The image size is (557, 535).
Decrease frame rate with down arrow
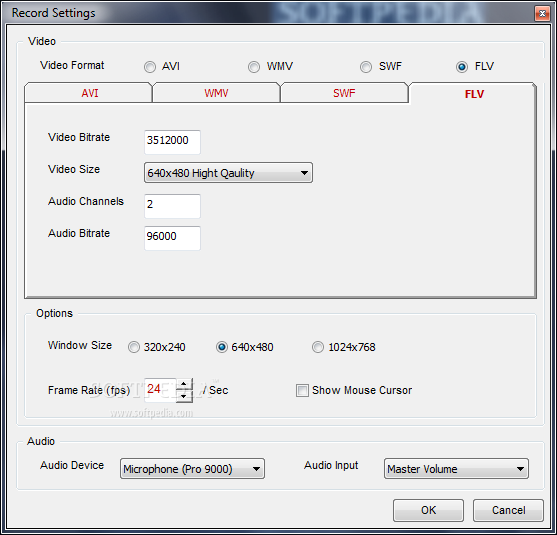(184, 396)
